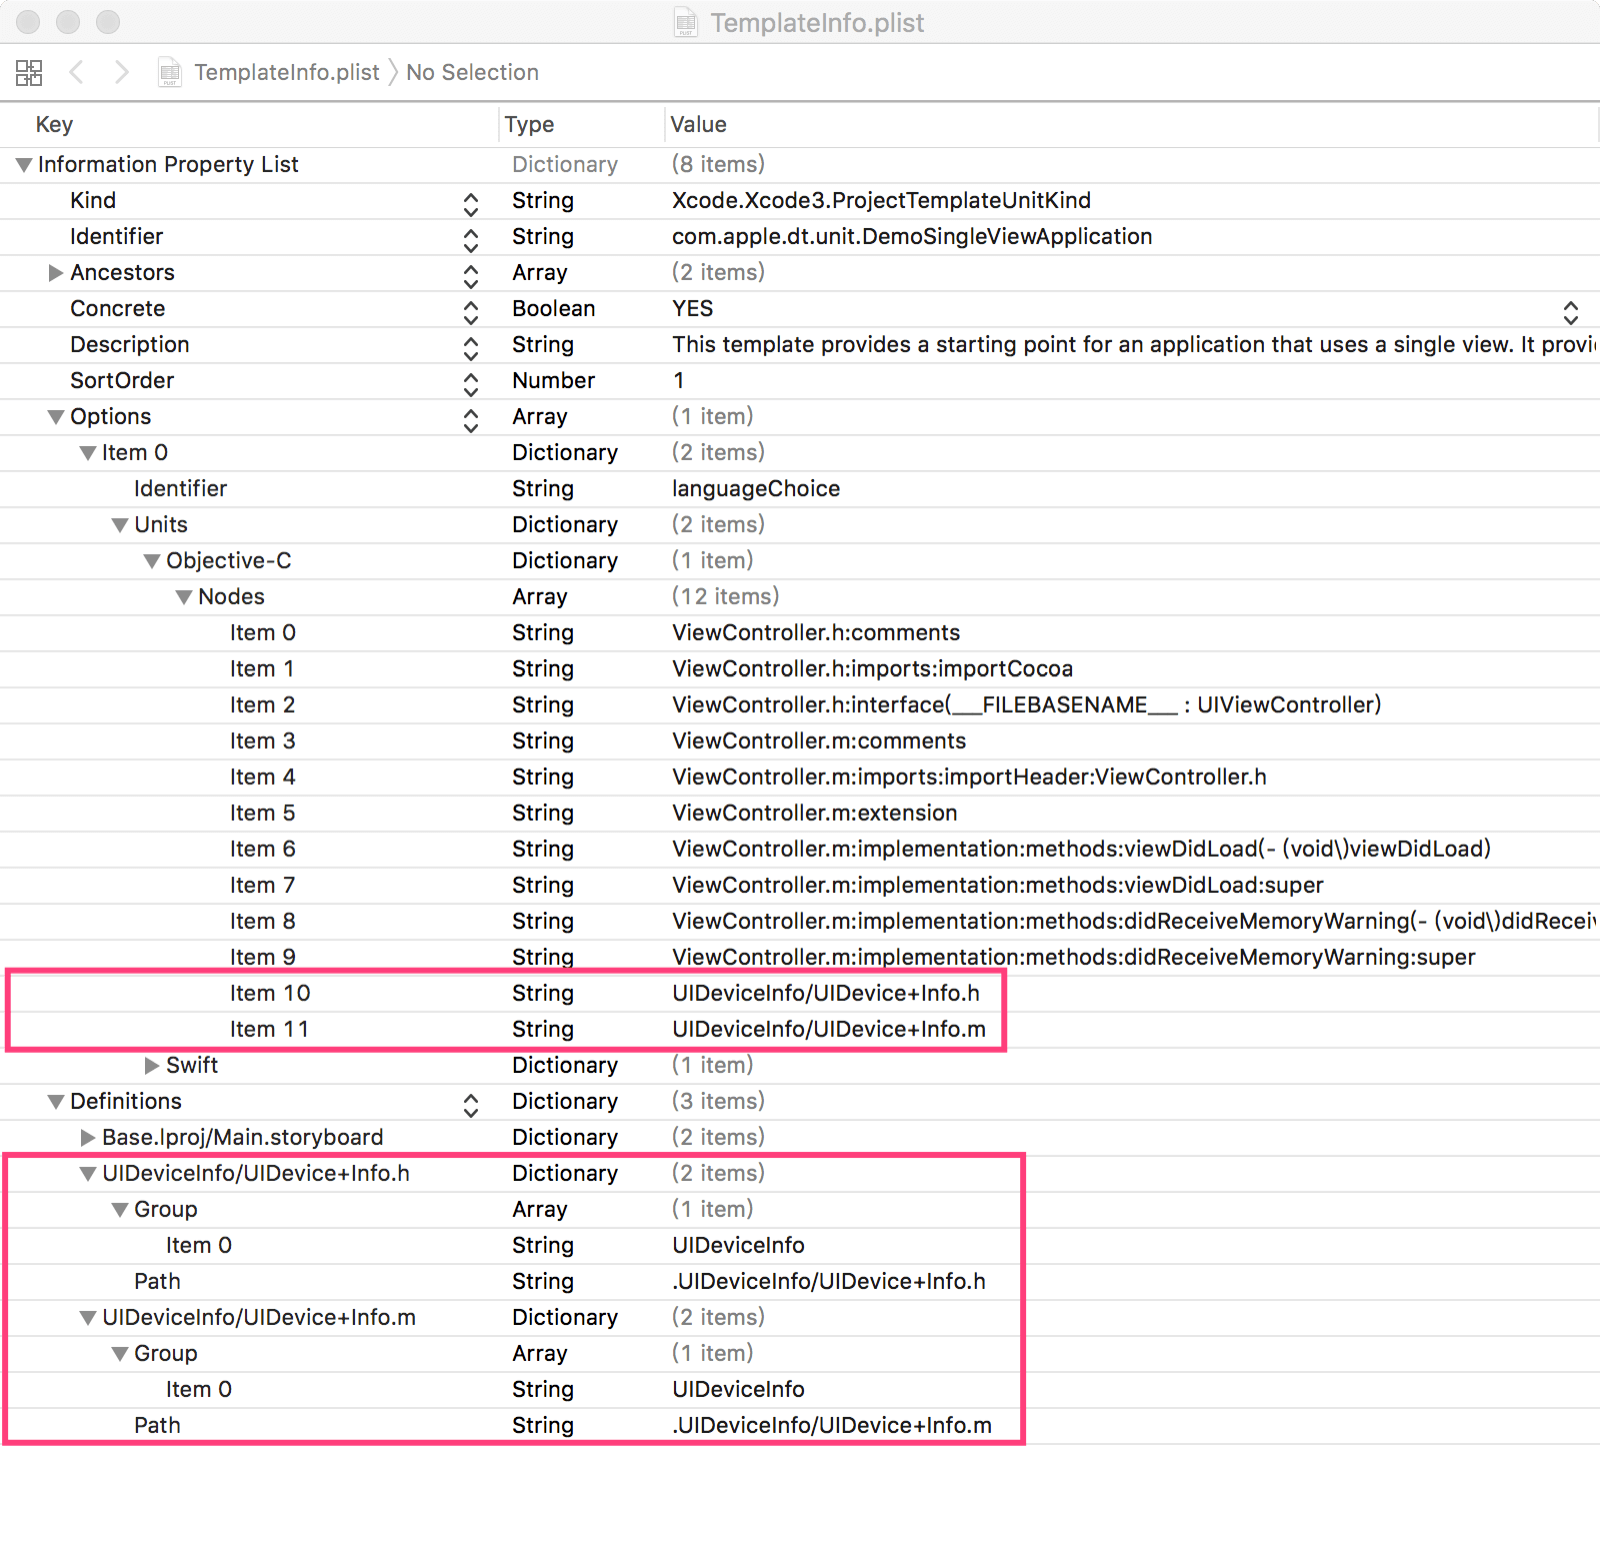Click TemplateInfo.plist window title
This screenshot has width=1600, height=1545.
817,23
